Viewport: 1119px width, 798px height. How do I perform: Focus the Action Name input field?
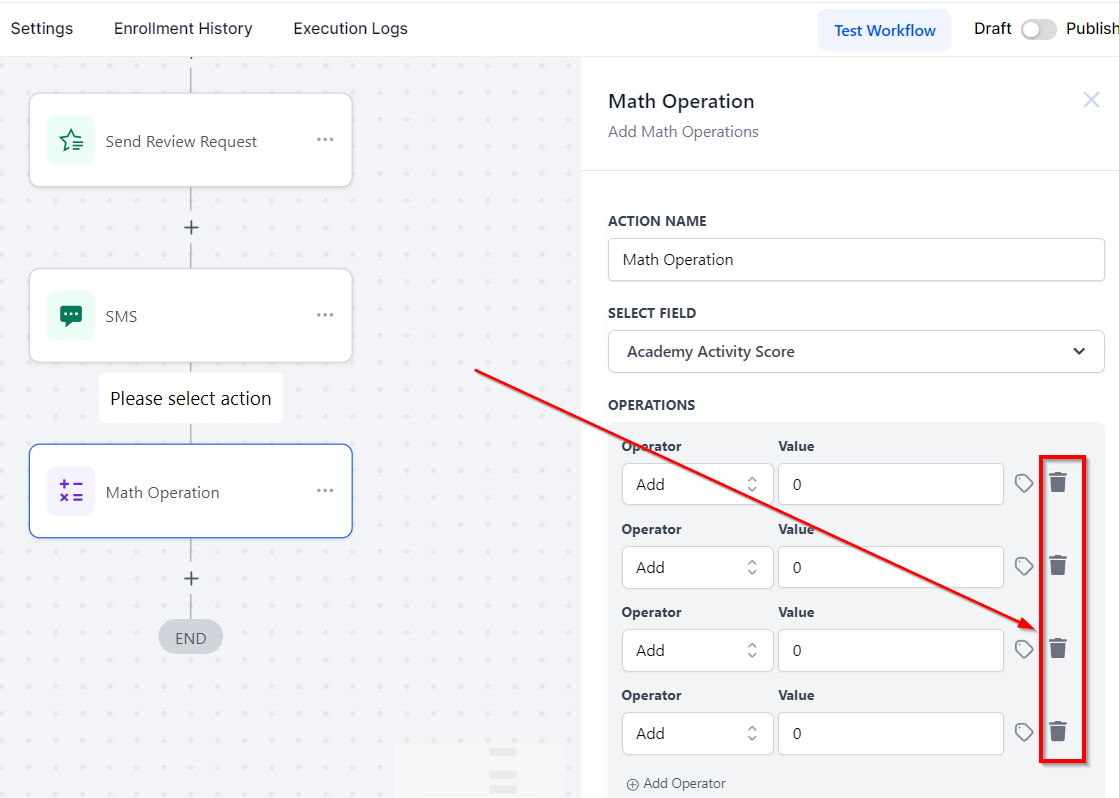856,259
